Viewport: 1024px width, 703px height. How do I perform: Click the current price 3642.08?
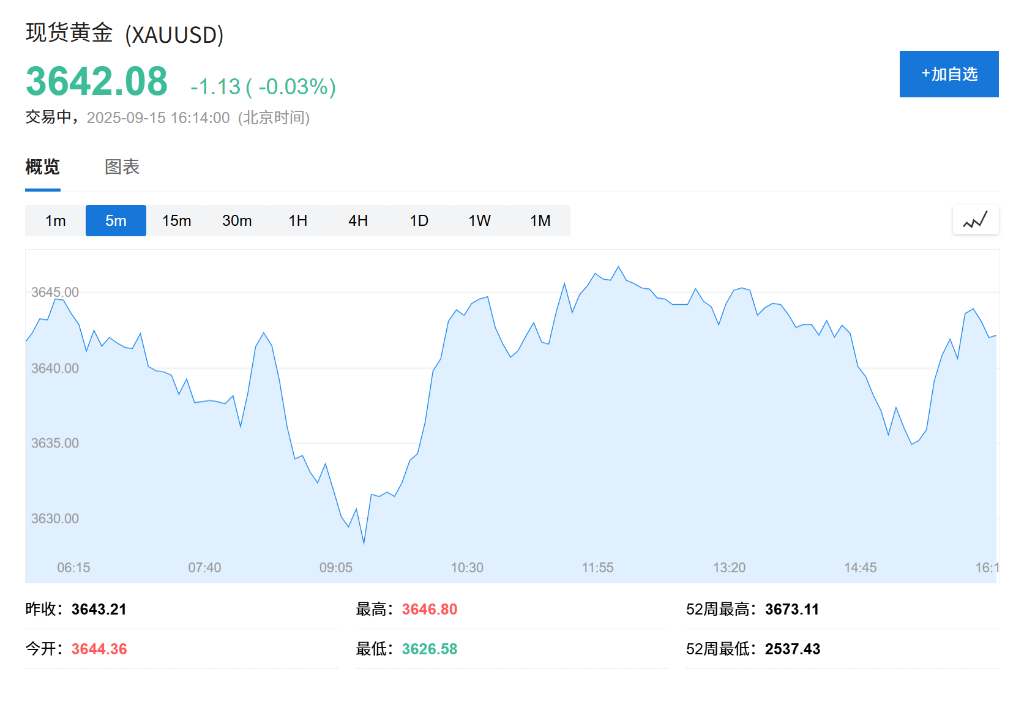(x=97, y=81)
